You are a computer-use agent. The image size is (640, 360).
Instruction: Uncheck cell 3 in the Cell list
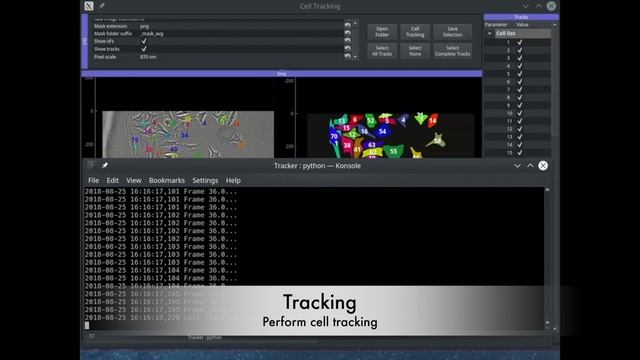tap(520, 58)
